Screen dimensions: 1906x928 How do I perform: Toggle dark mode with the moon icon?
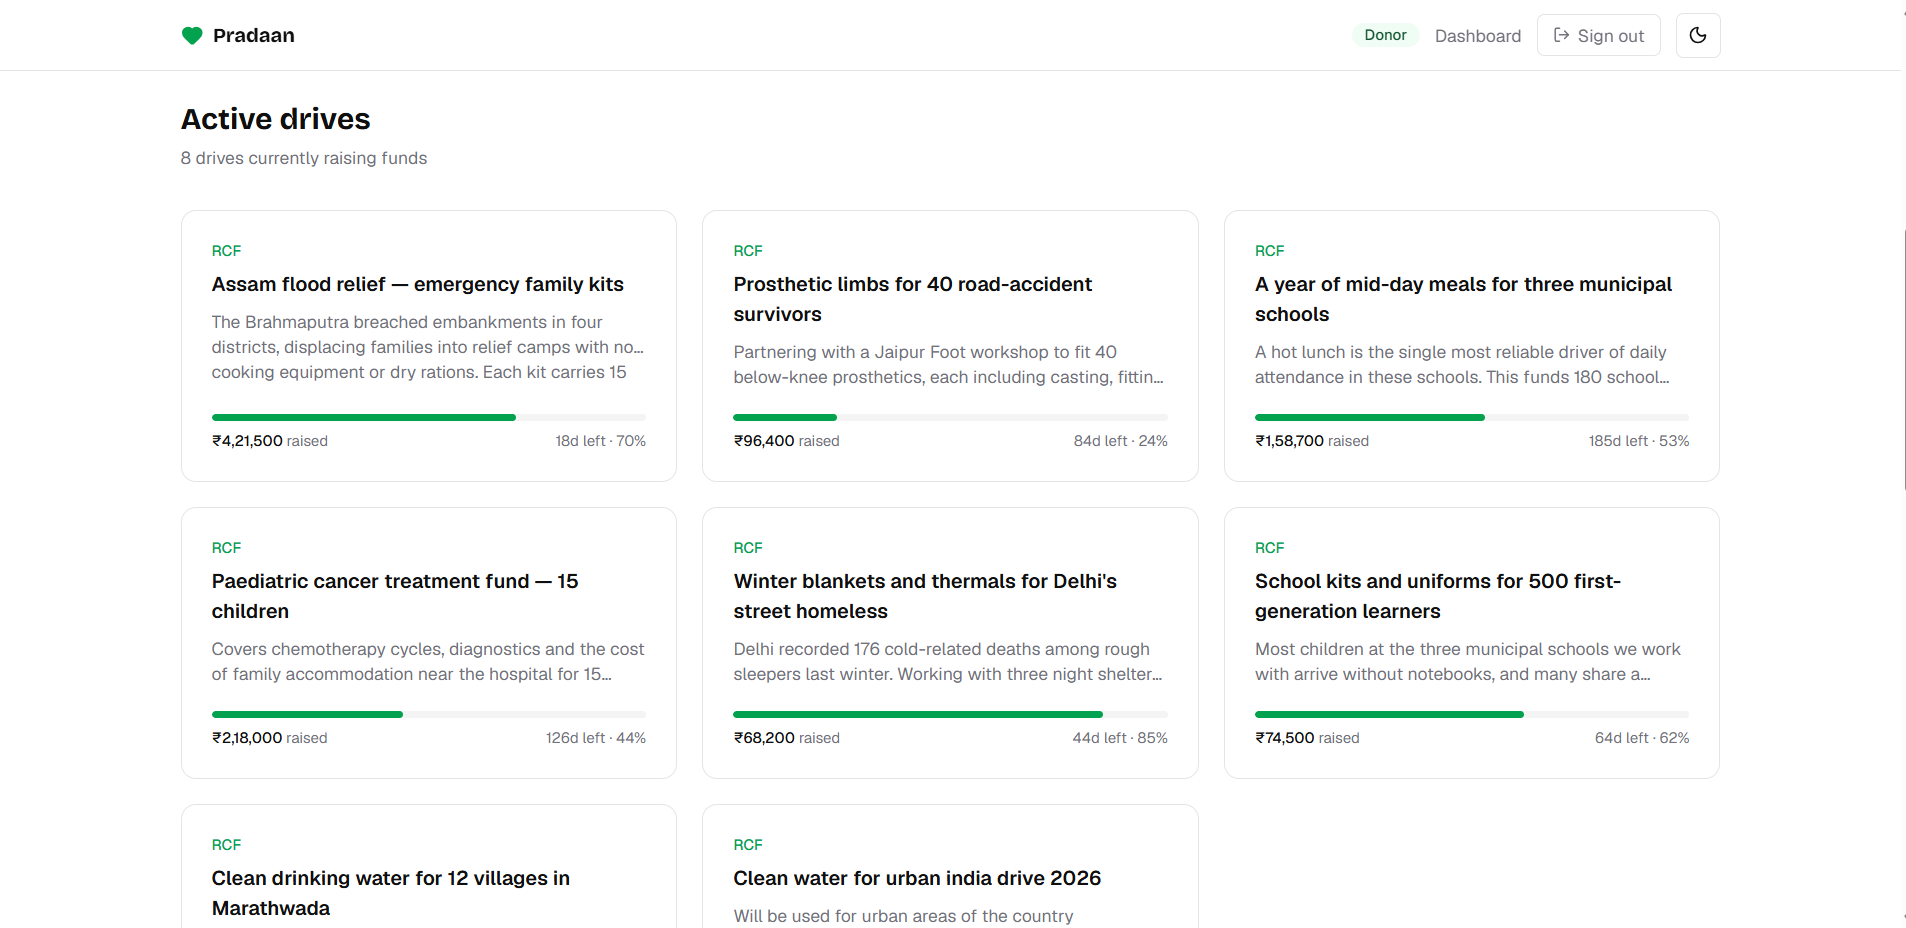coord(1698,36)
